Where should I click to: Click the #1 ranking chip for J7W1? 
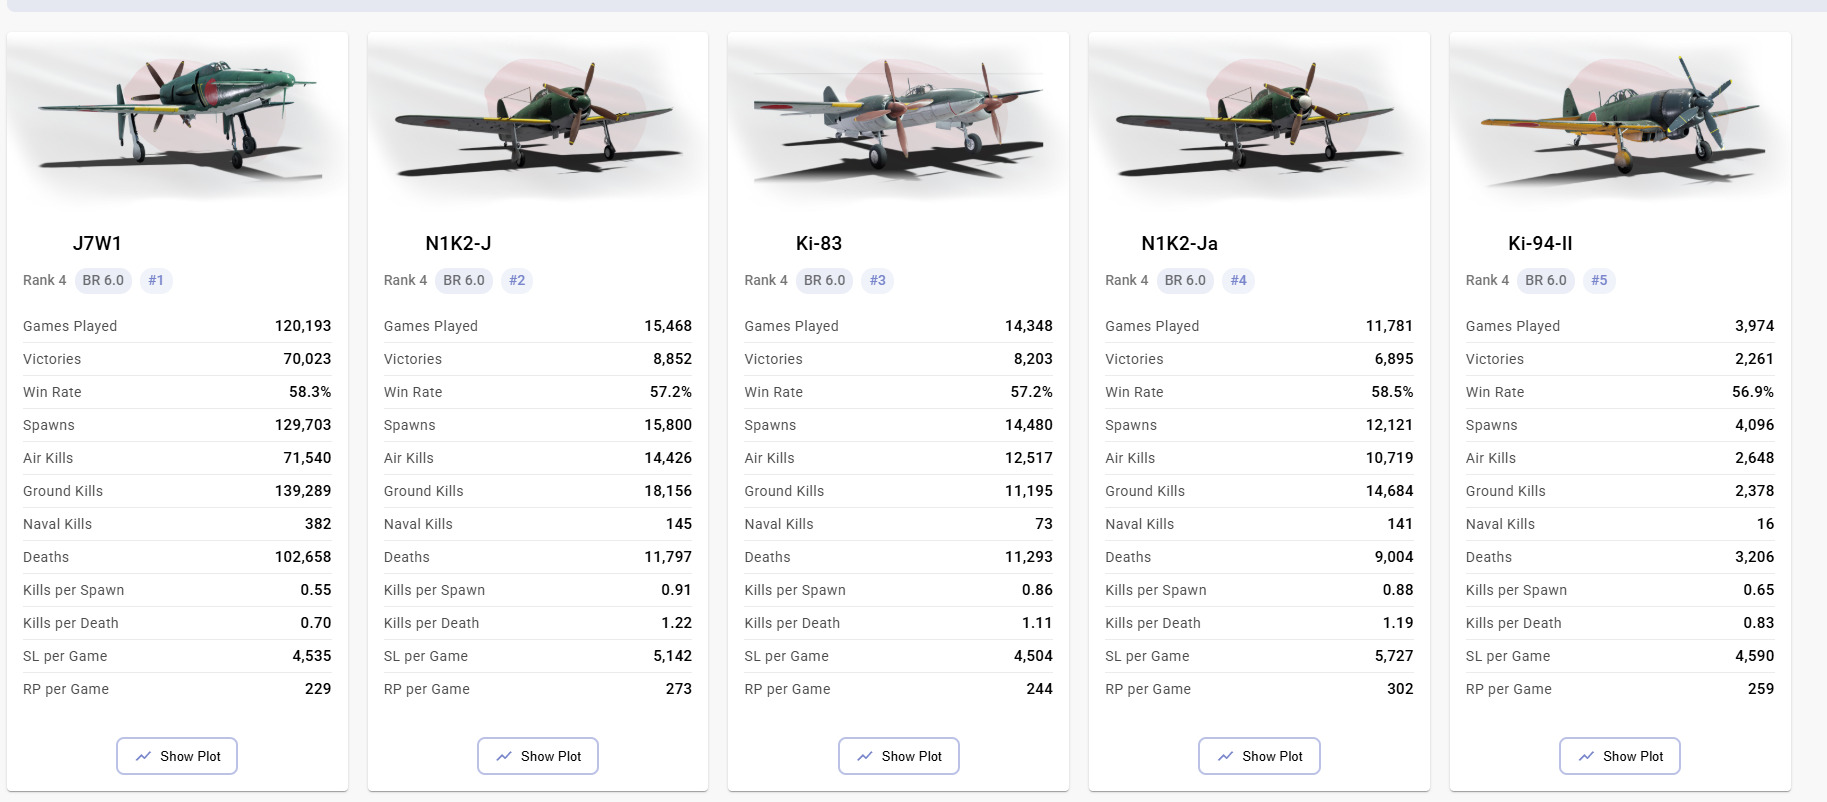click(x=156, y=280)
